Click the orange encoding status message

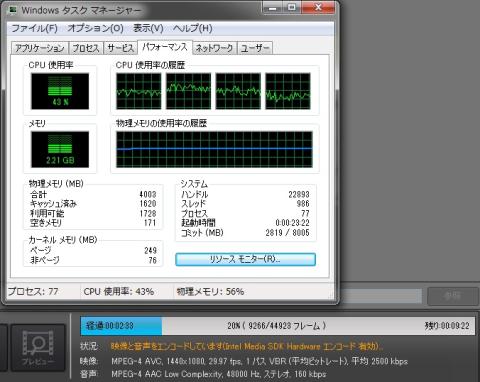[x=247, y=346]
